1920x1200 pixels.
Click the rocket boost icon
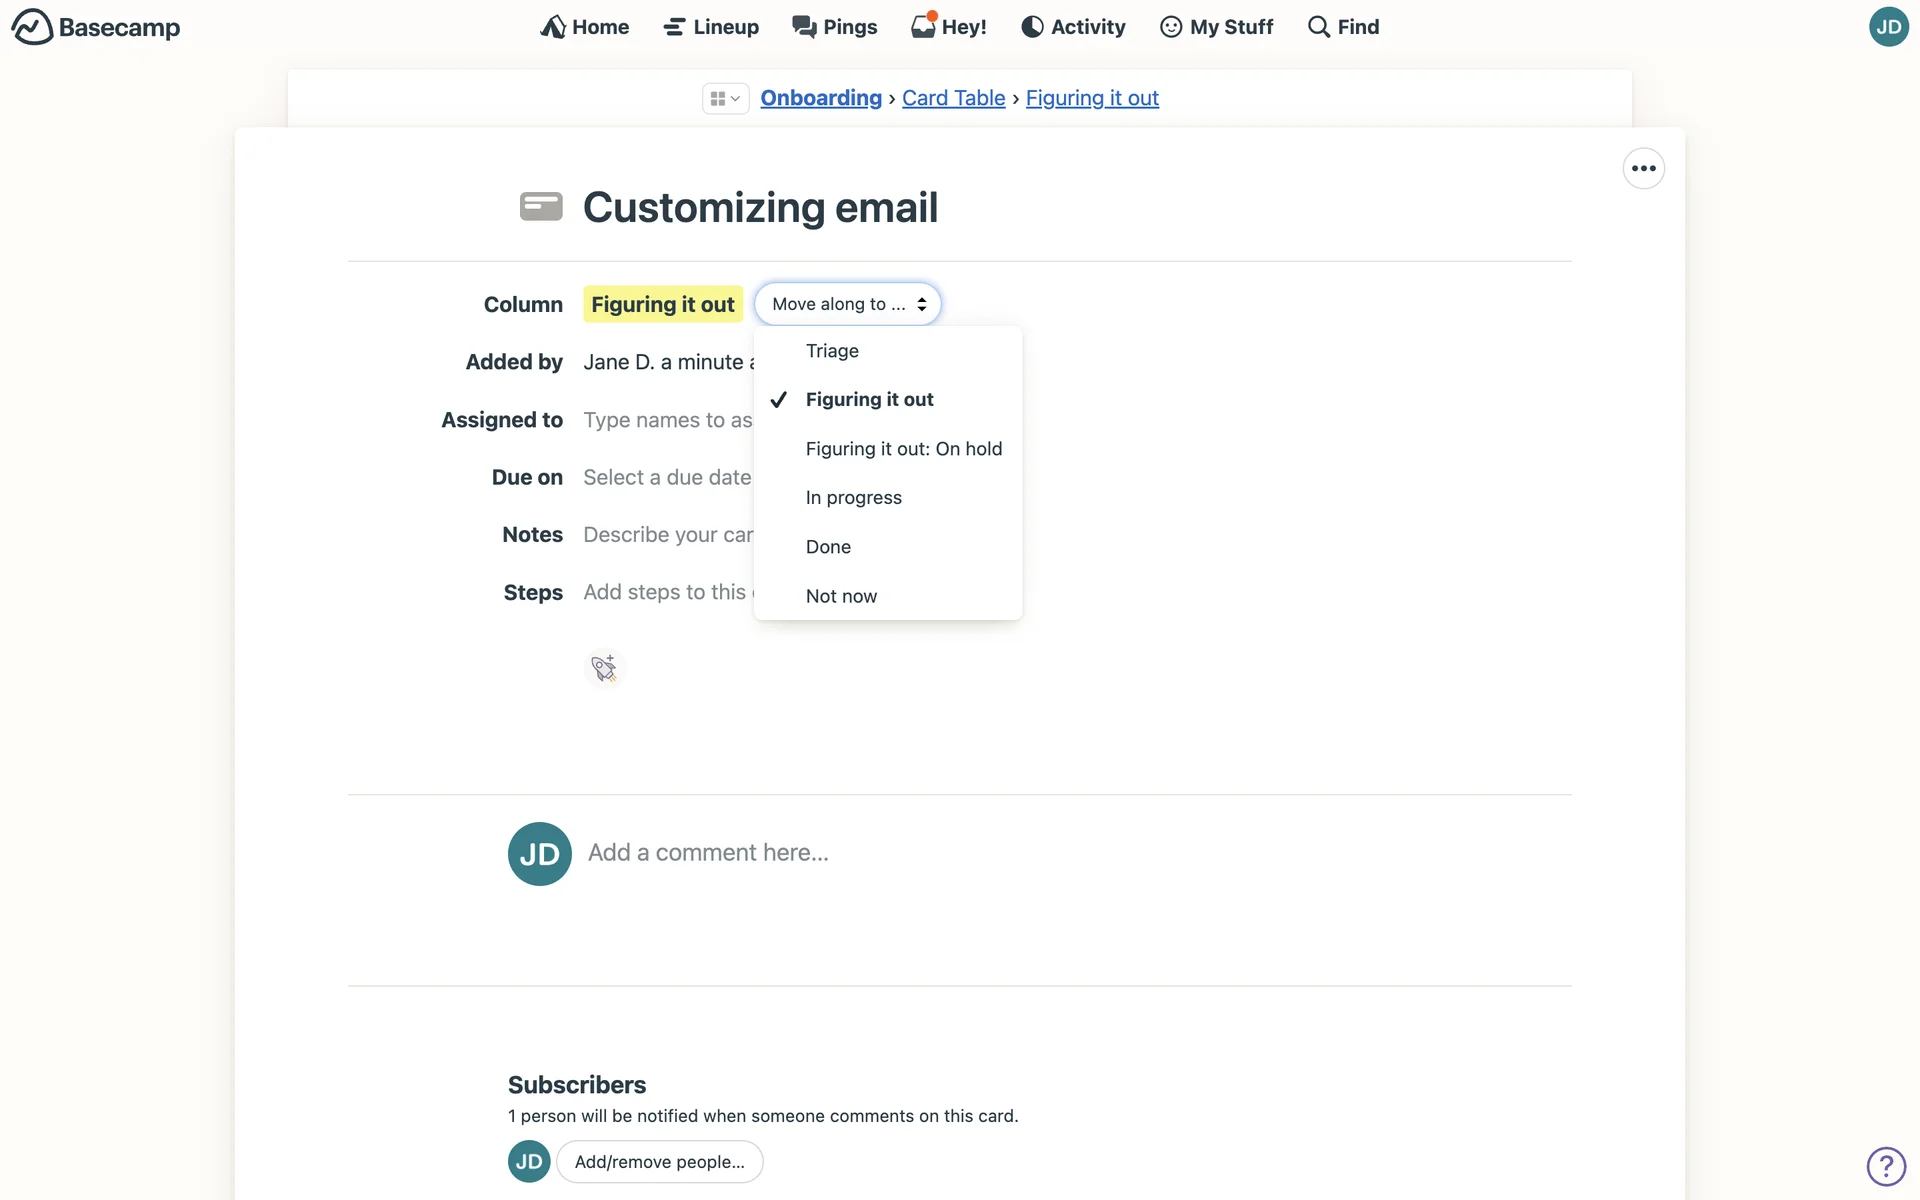point(604,668)
